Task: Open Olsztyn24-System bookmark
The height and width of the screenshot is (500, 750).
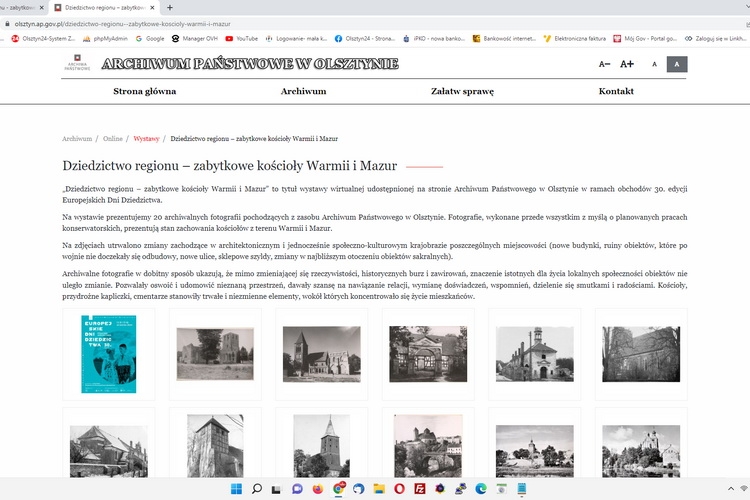Action: 43,39
